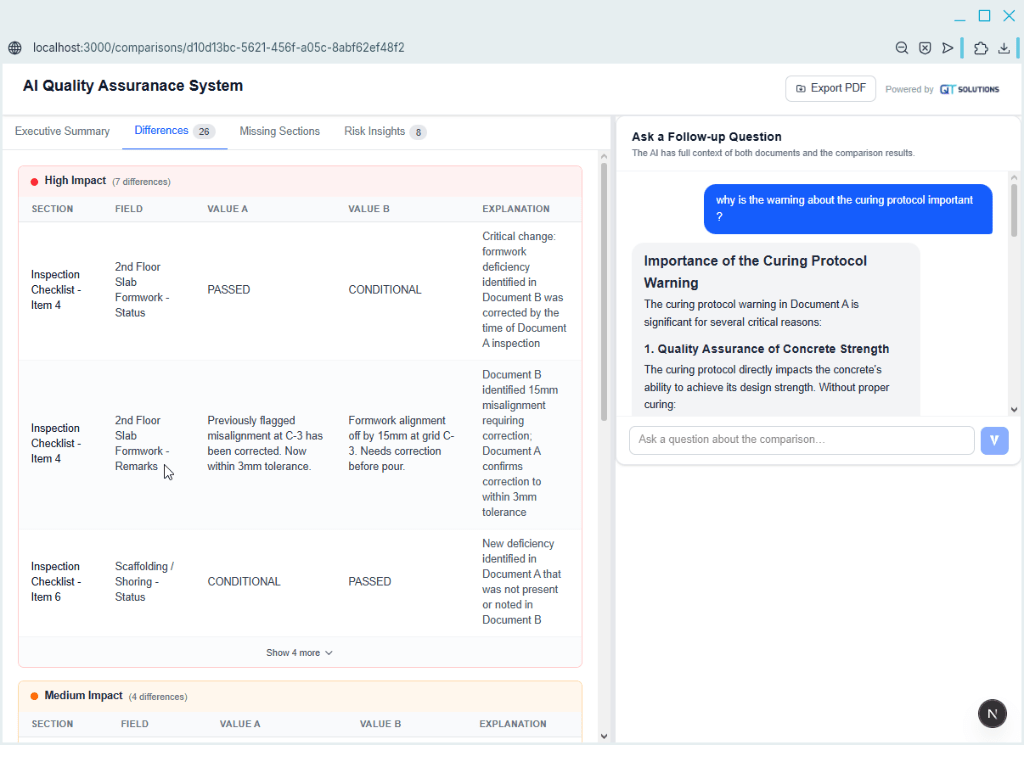
Task: Click the '(4 differences)' count label
Action: tap(157, 697)
